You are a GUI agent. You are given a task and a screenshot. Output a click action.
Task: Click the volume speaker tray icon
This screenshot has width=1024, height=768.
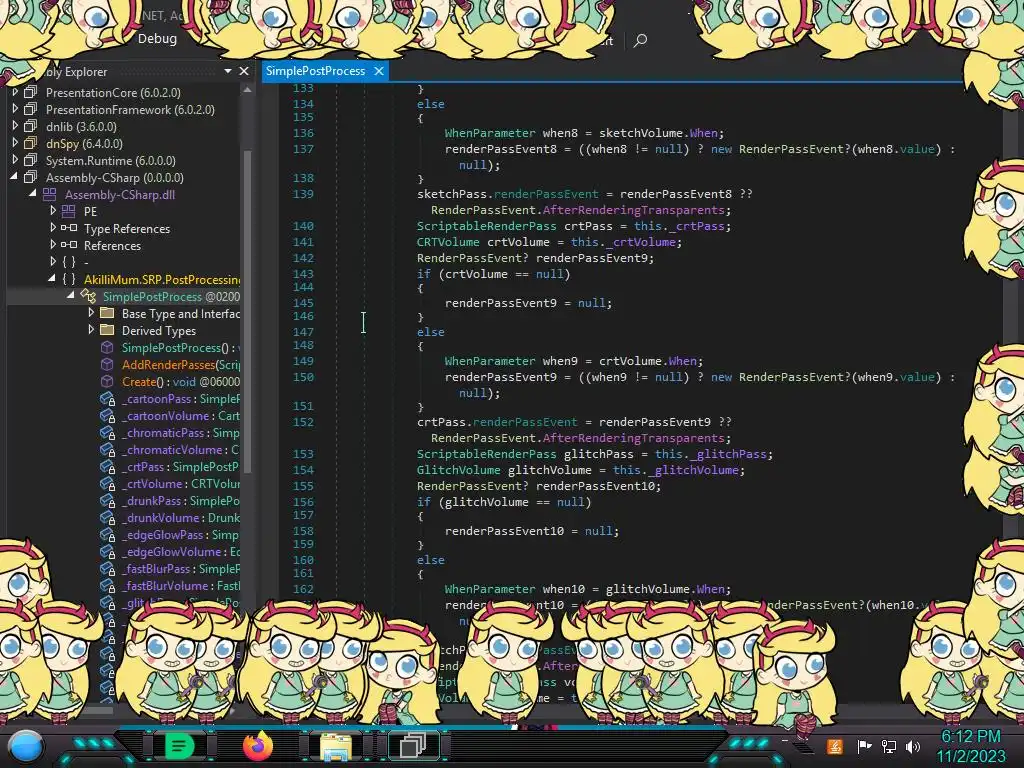coord(913,746)
